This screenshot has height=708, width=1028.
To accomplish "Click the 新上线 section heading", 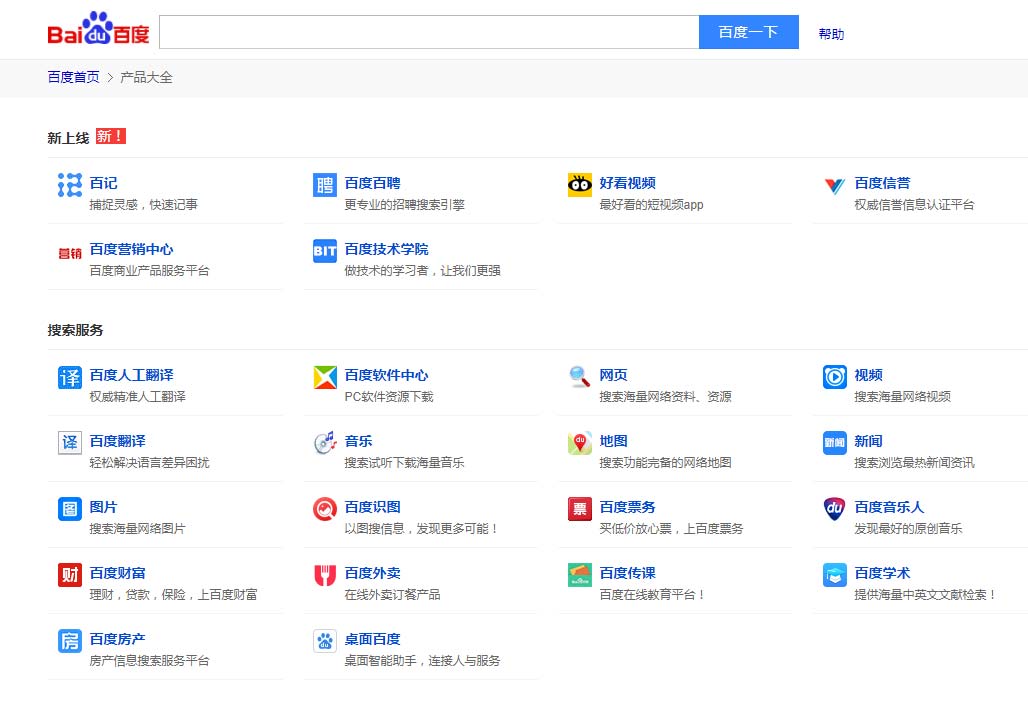I will [x=68, y=138].
